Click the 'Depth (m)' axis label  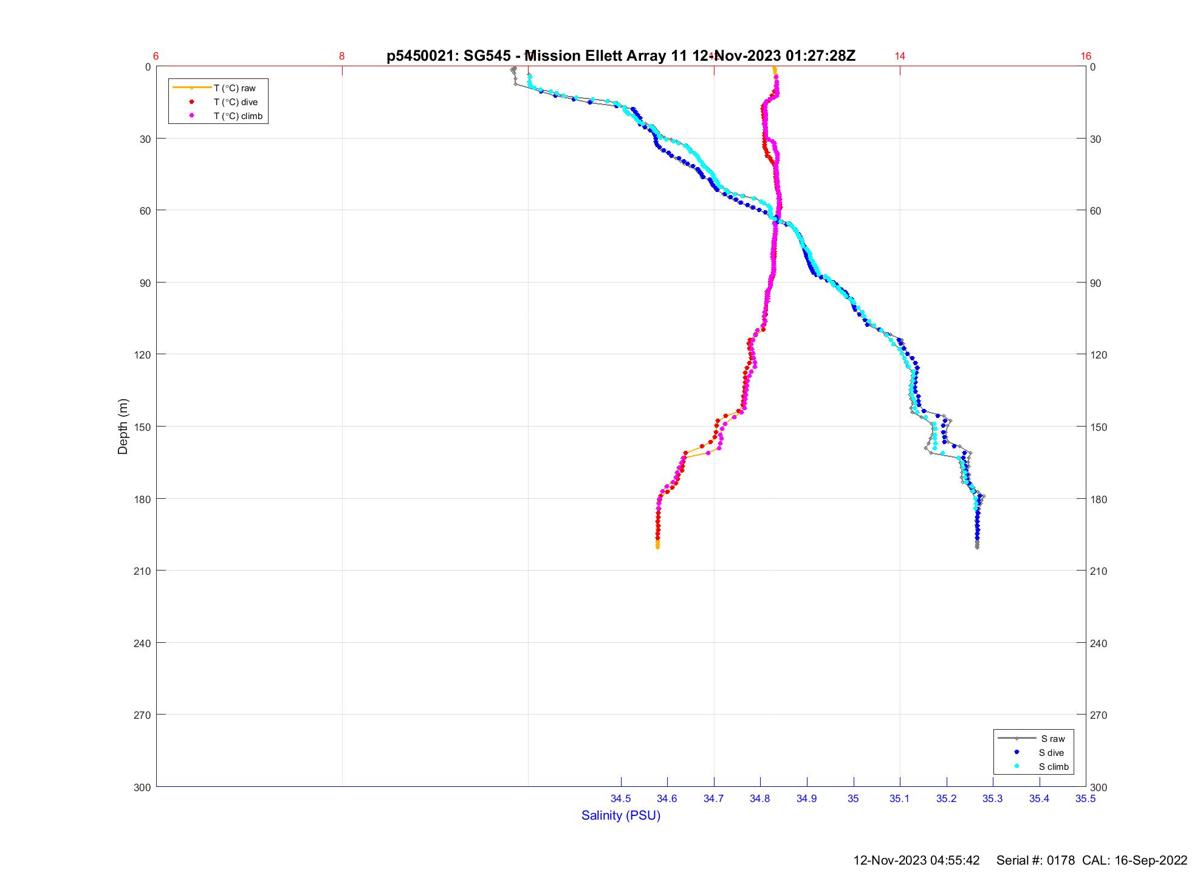[123, 426]
